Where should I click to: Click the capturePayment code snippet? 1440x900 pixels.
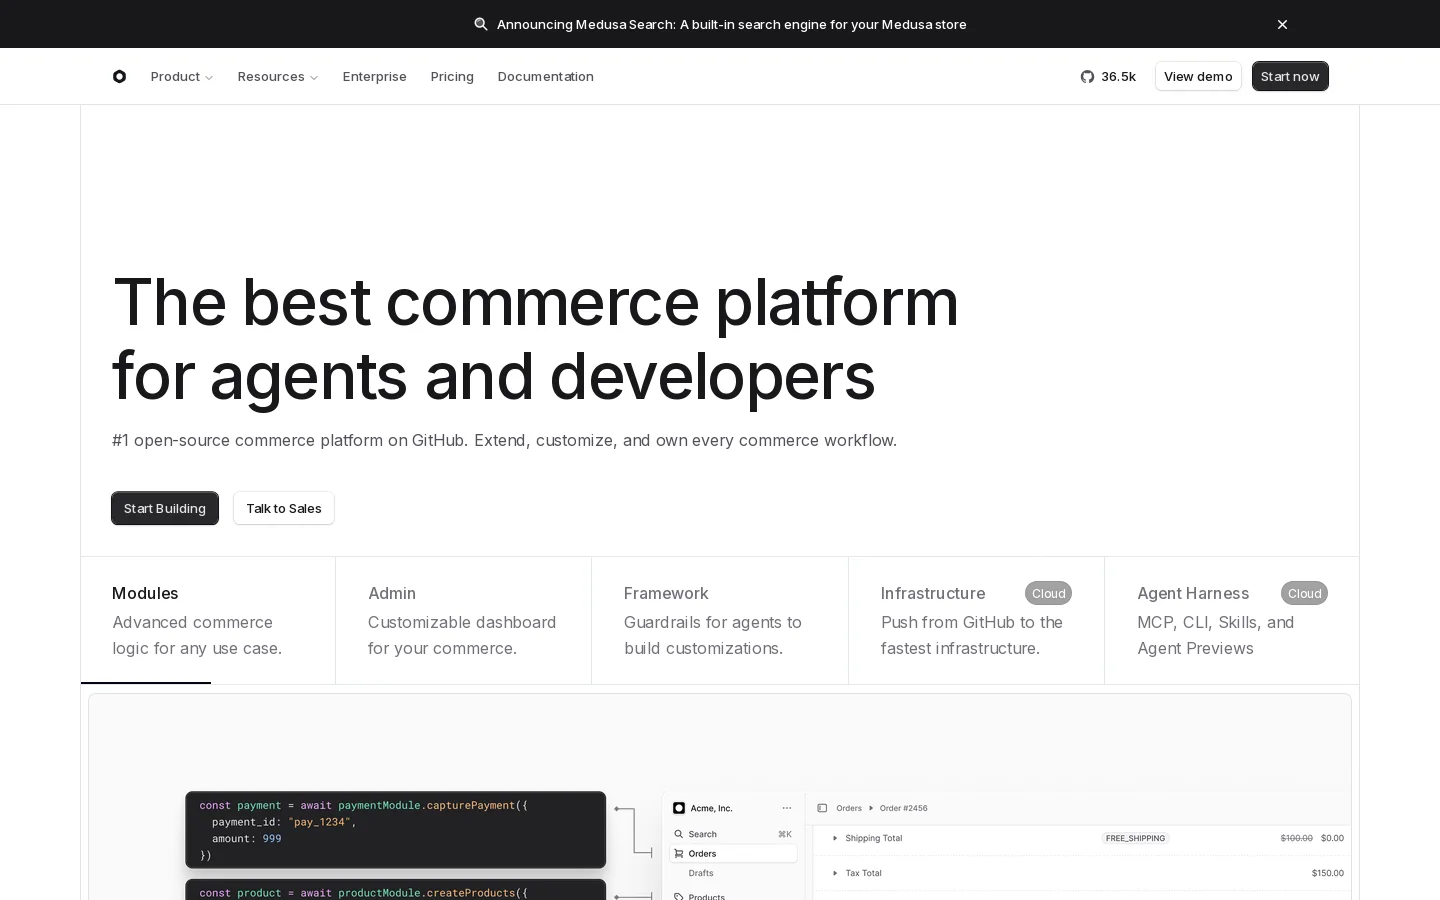click(396, 830)
